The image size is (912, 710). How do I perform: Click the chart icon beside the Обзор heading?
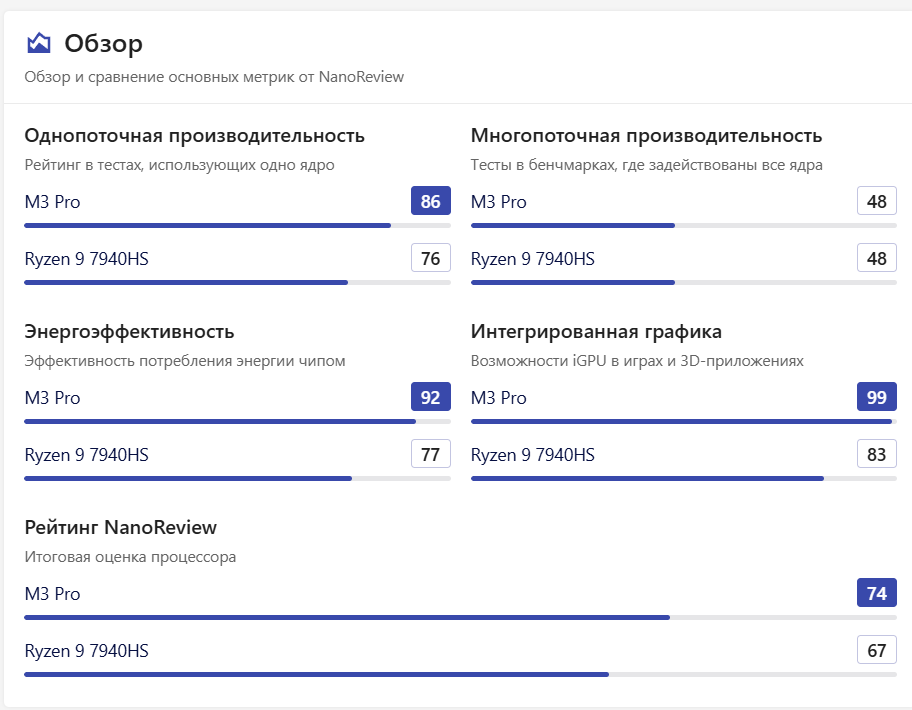(x=39, y=43)
